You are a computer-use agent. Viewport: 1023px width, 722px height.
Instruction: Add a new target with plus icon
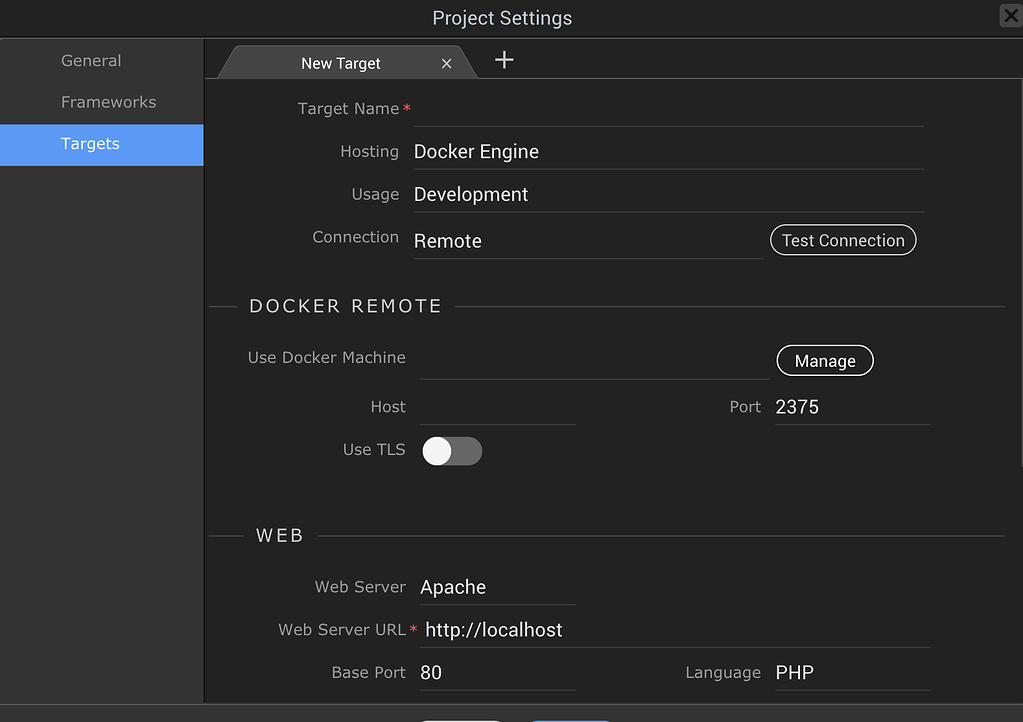pyautogui.click(x=504, y=60)
